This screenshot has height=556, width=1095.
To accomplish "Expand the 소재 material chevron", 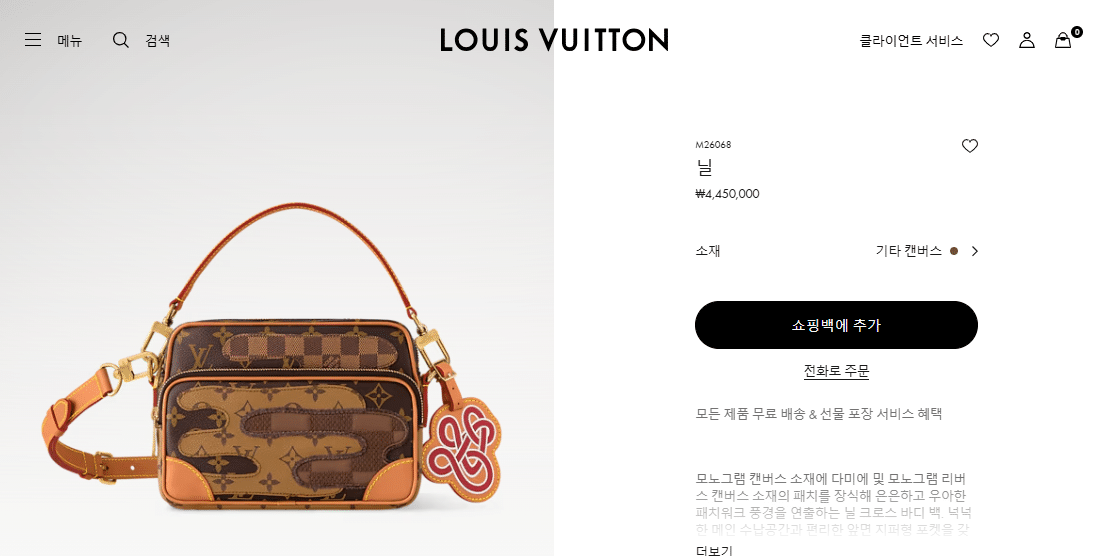I will tap(974, 251).
